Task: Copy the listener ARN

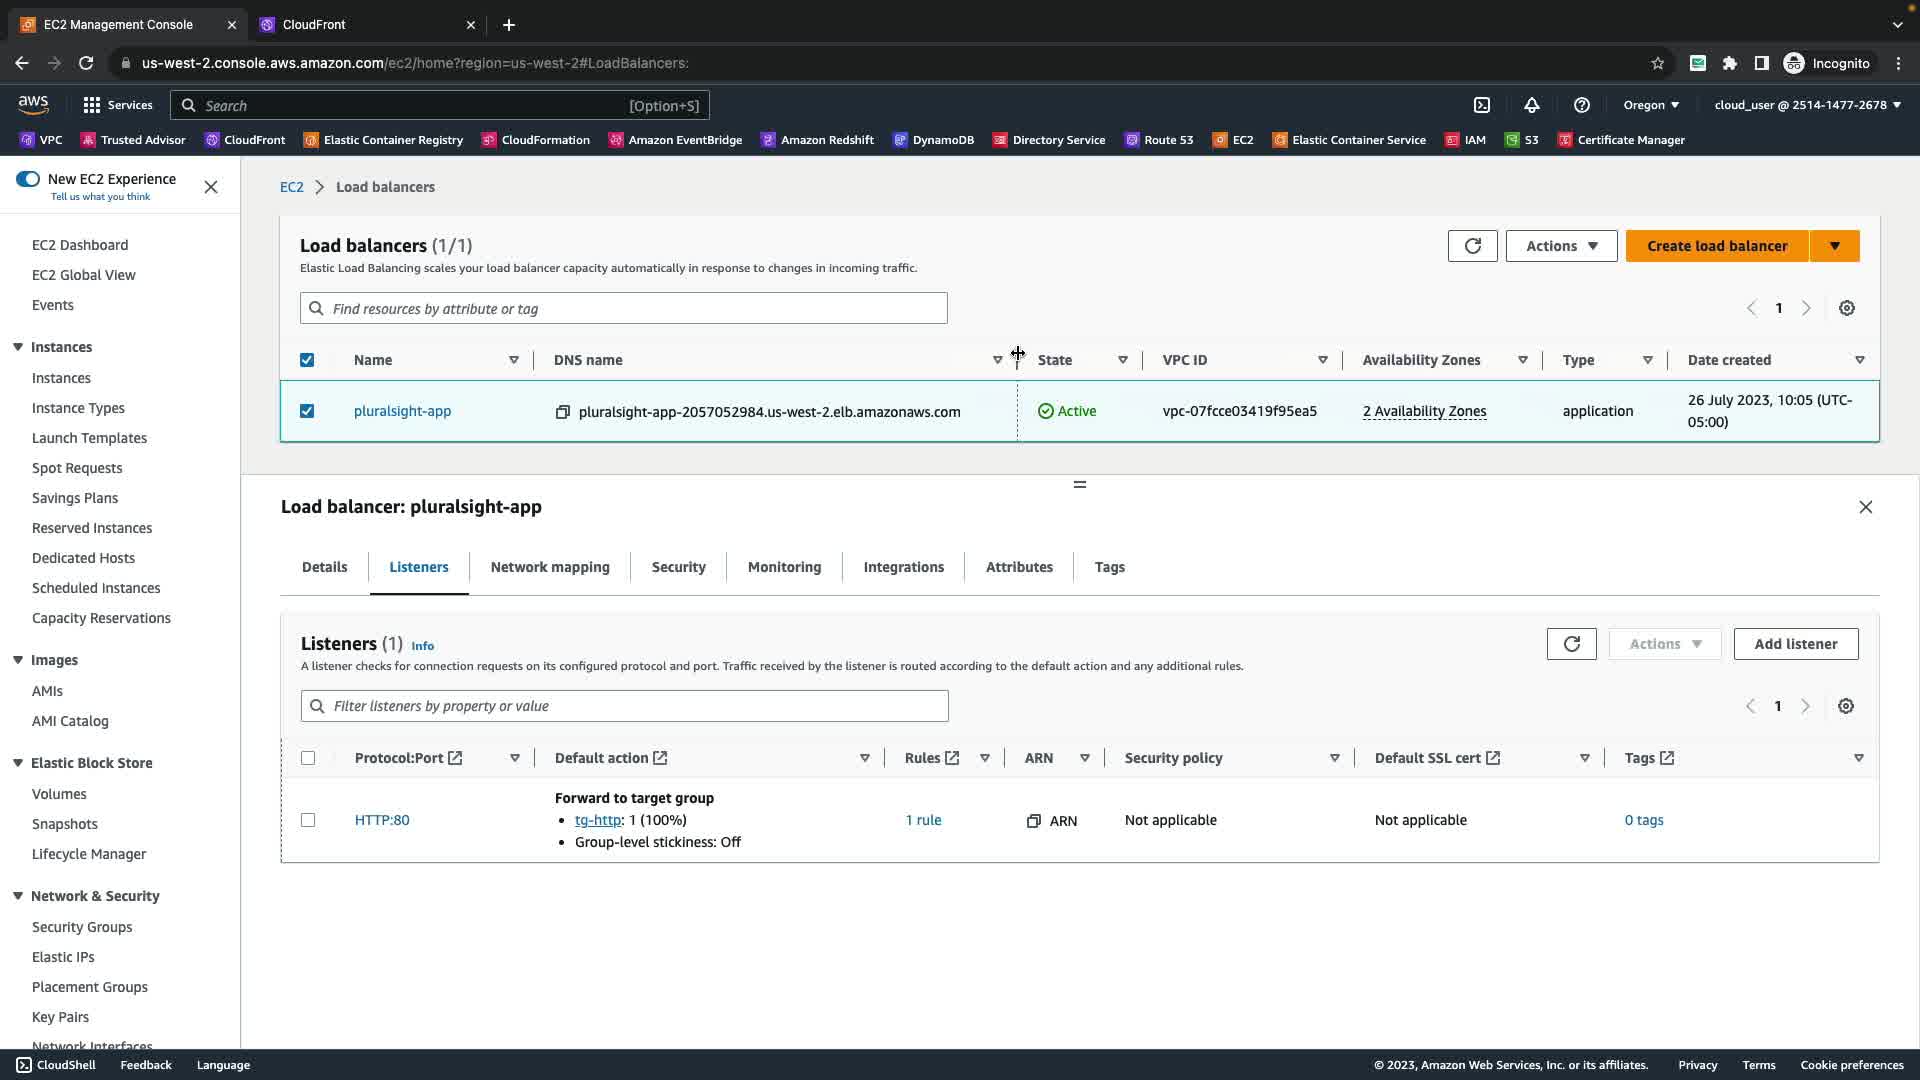Action: [x=1034, y=821]
